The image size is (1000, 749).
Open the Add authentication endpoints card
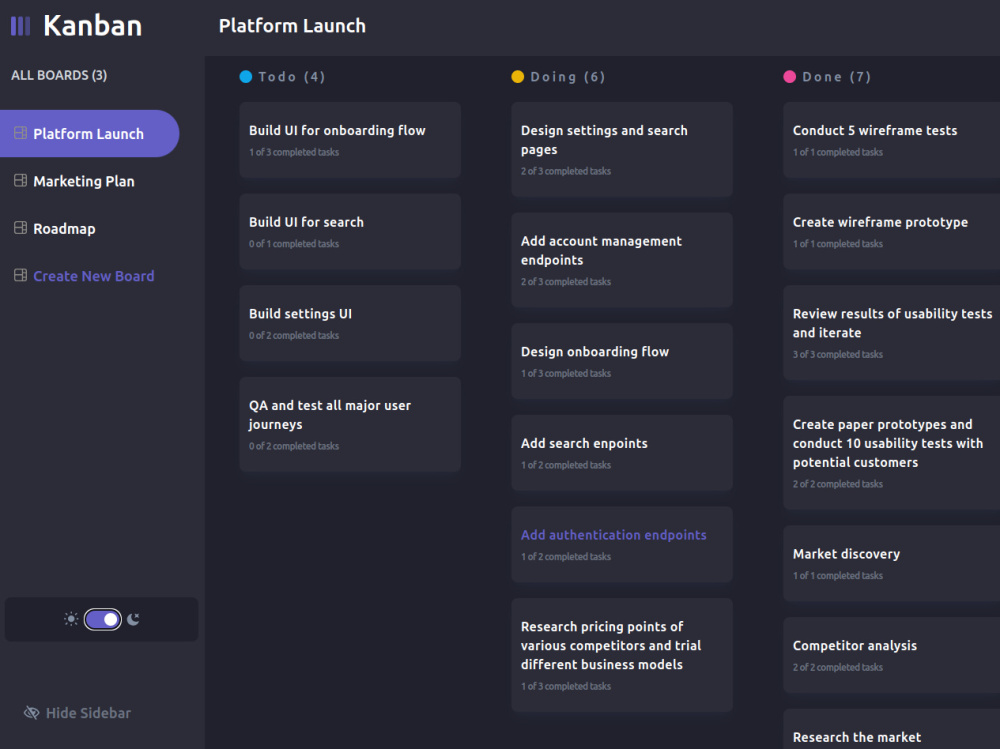(622, 544)
